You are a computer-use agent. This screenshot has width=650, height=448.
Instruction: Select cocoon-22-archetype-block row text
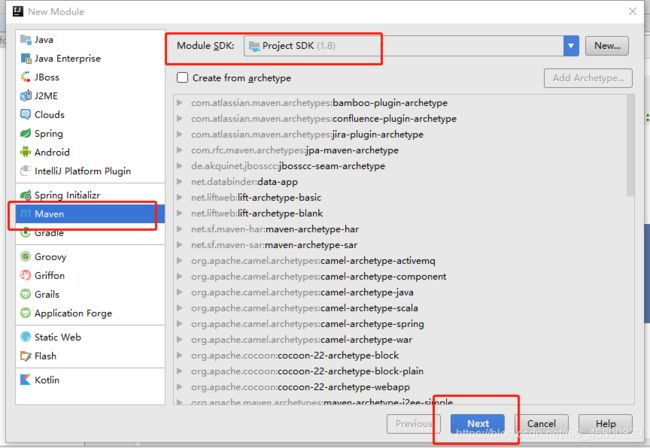click(295, 355)
